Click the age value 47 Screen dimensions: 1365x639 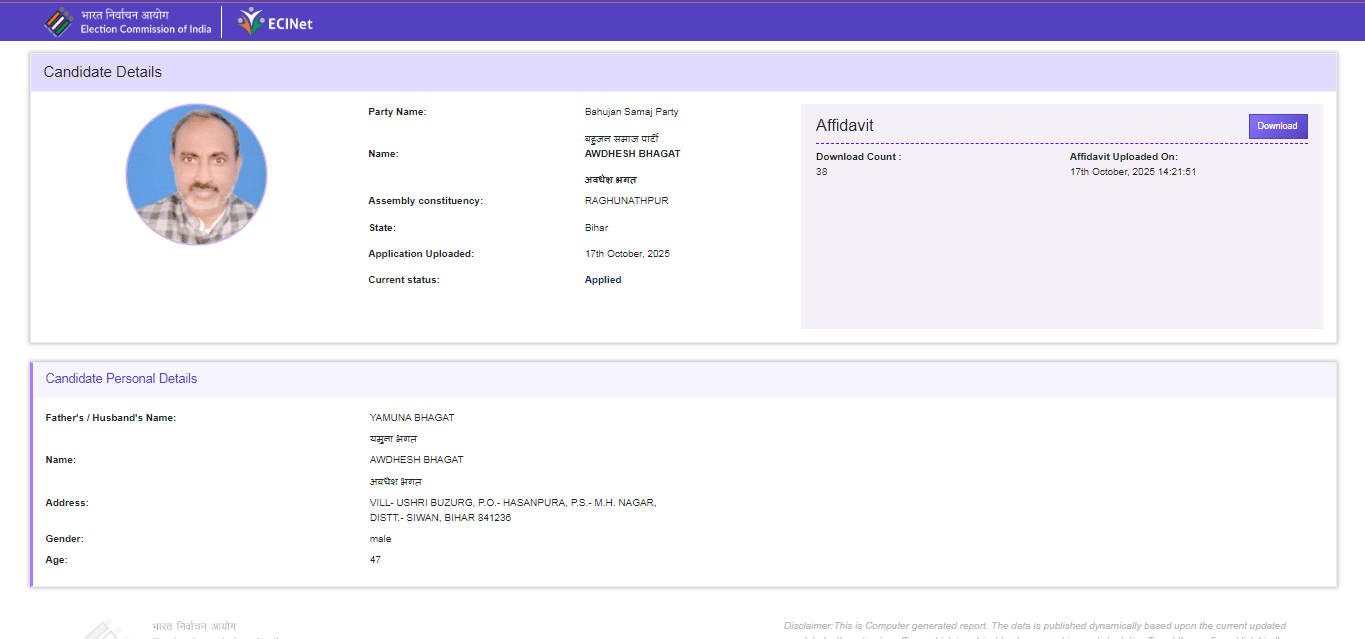point(375,560)
